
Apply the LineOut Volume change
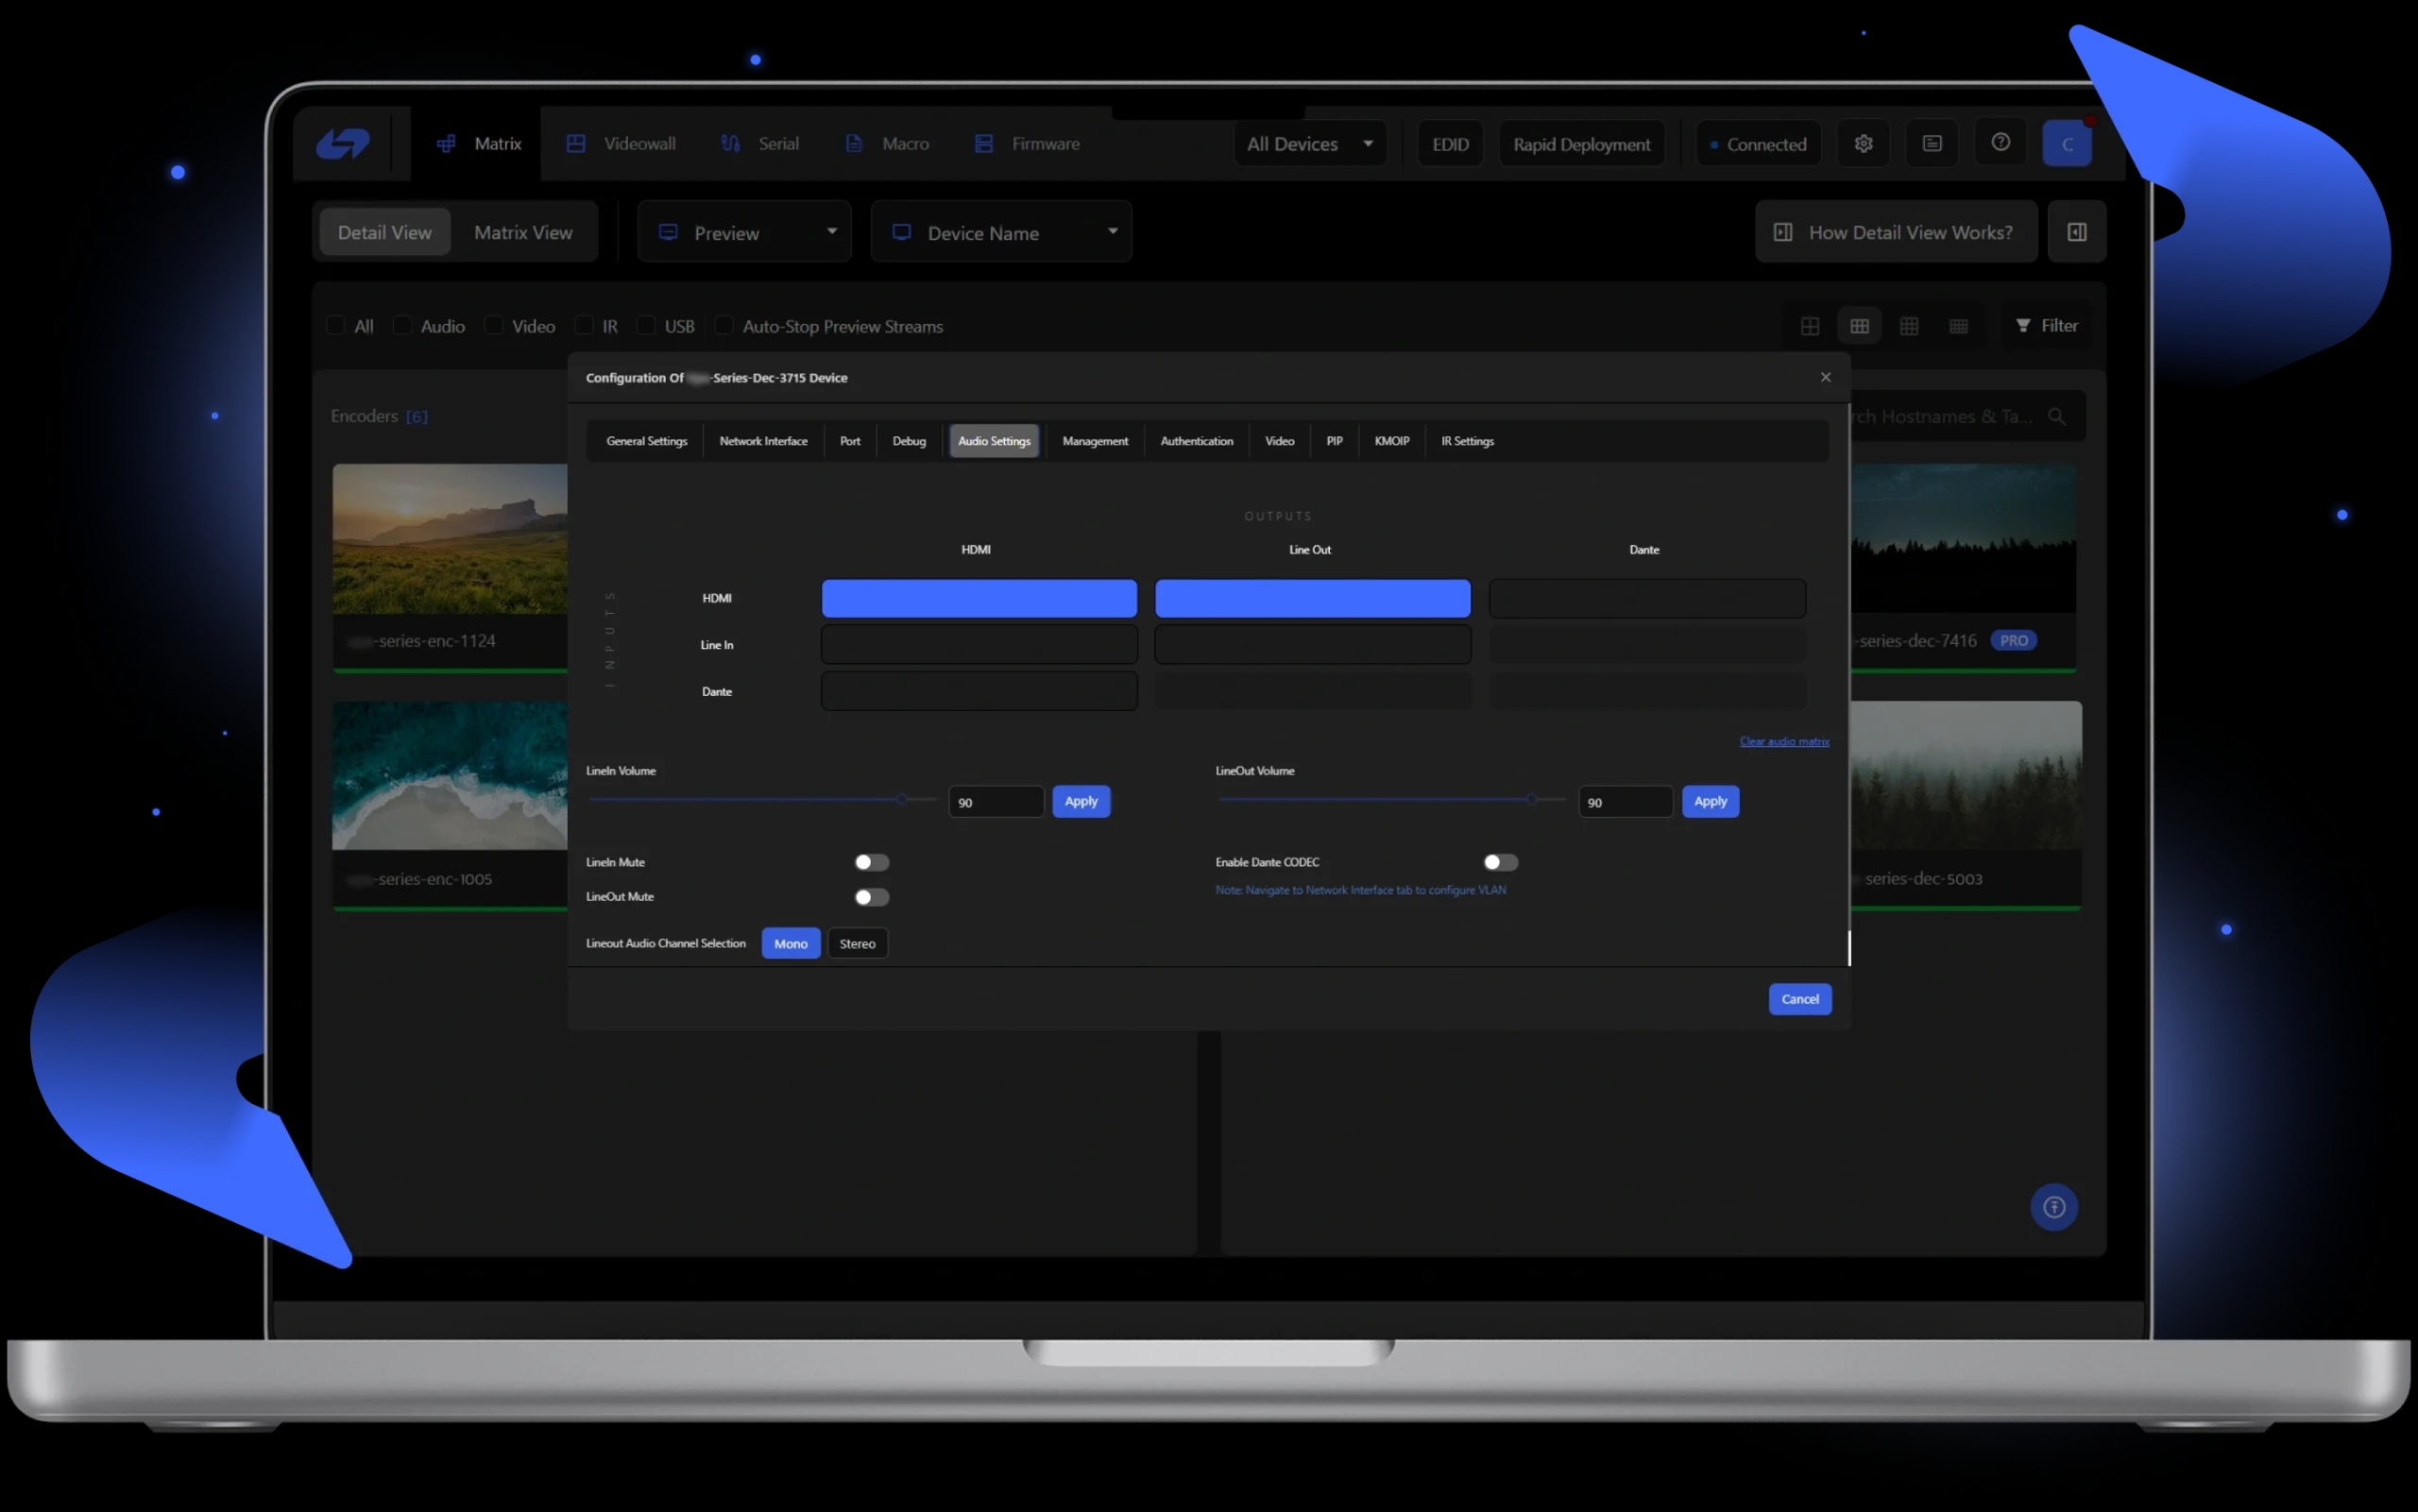coord(1710,801)
